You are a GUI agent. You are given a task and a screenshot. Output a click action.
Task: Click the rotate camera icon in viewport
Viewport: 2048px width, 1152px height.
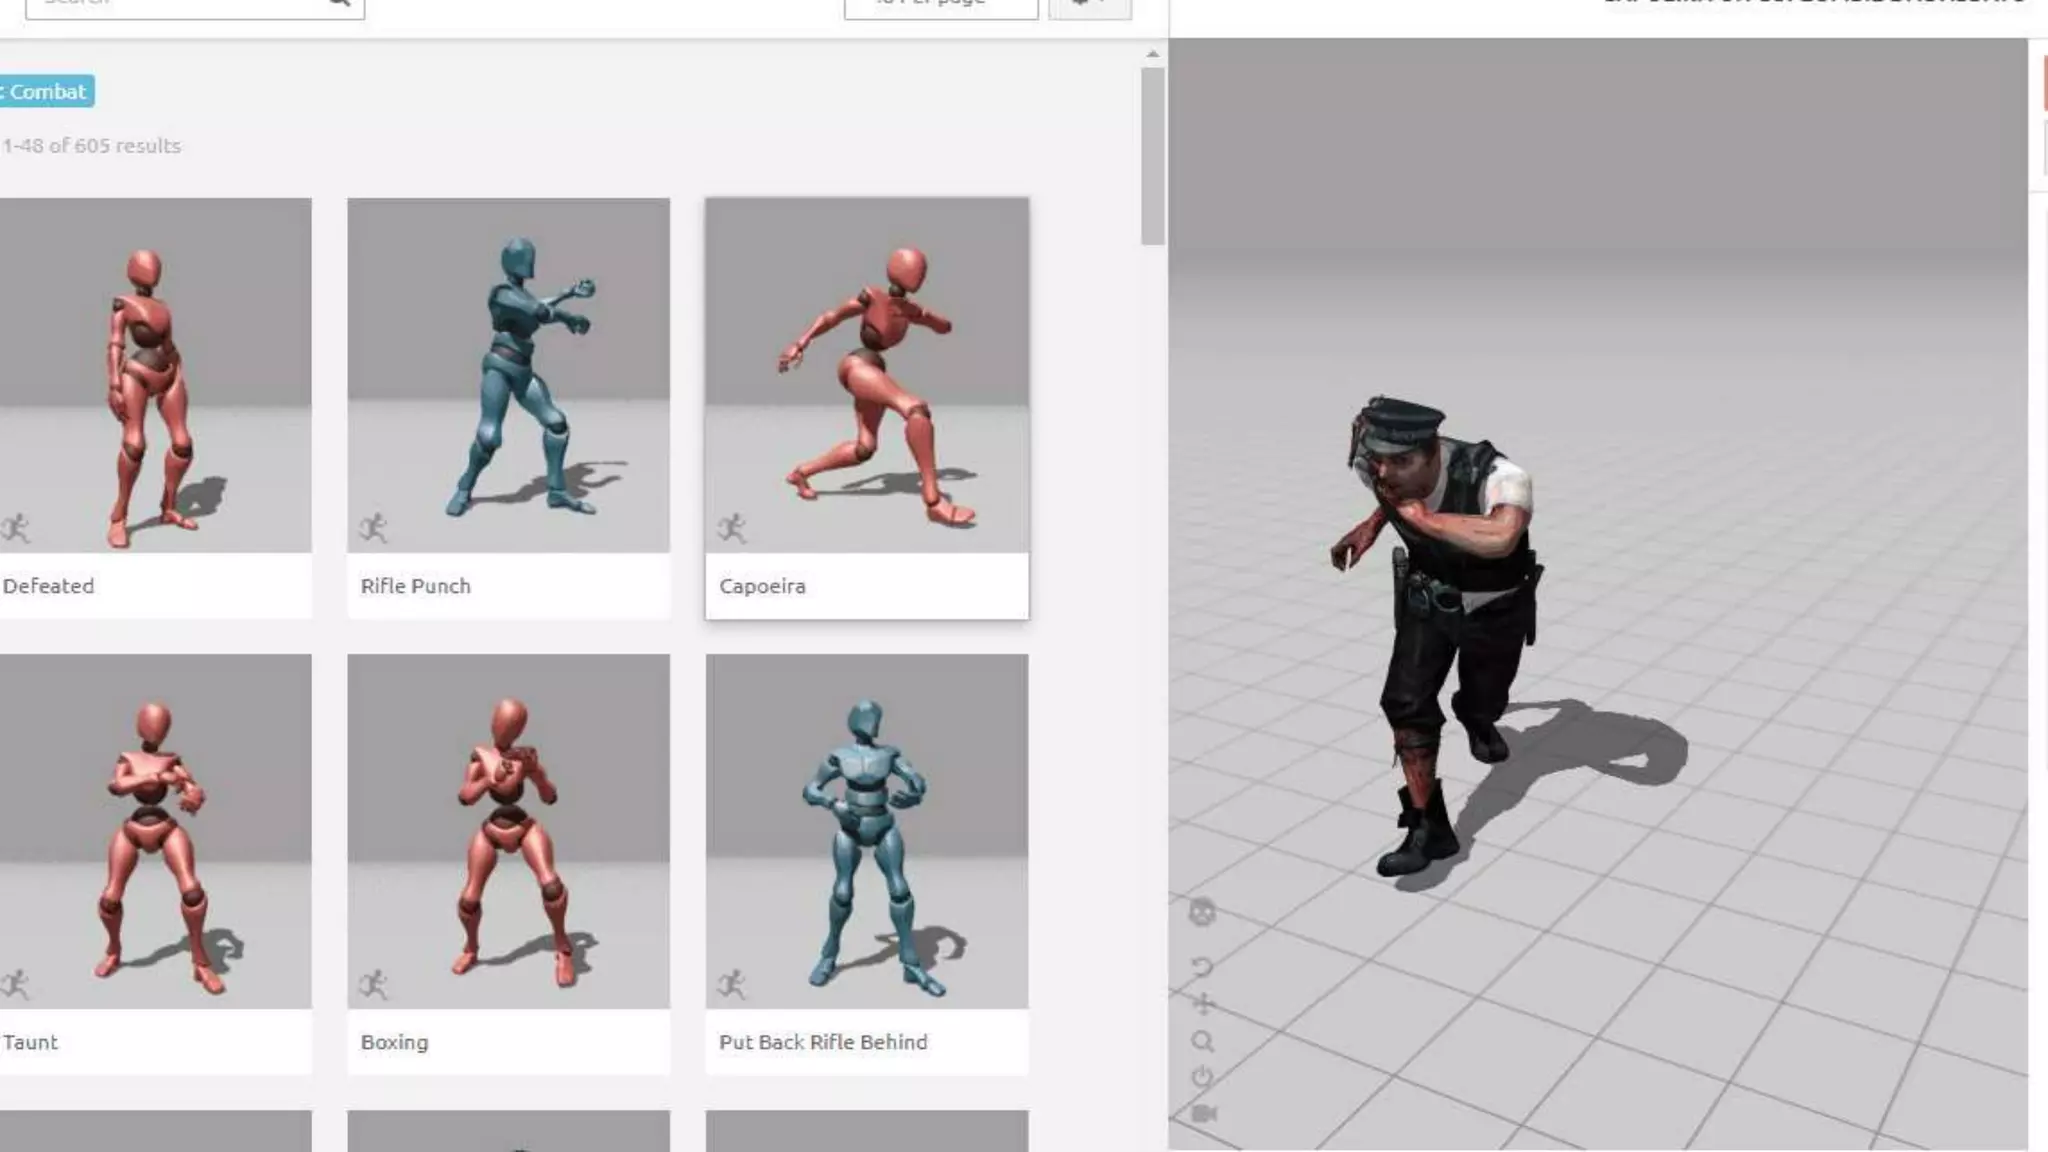tap(1202, 967)
